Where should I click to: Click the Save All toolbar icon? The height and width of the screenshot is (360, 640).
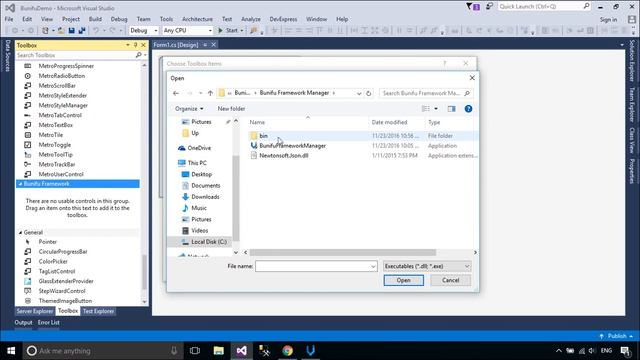click(x=82, y=30)
